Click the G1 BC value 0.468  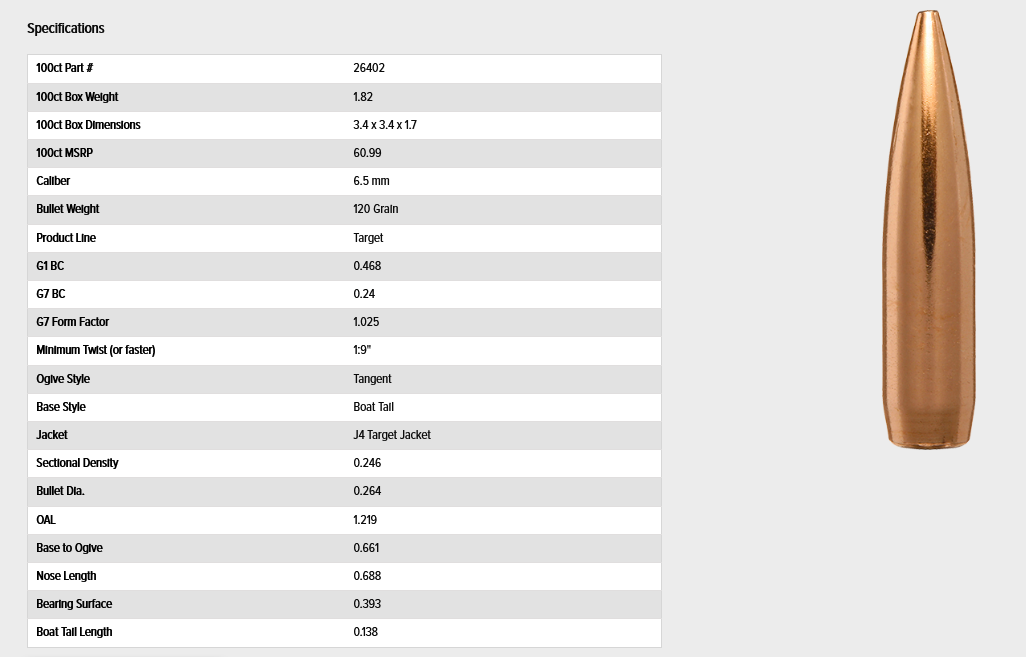pos(367,266)
